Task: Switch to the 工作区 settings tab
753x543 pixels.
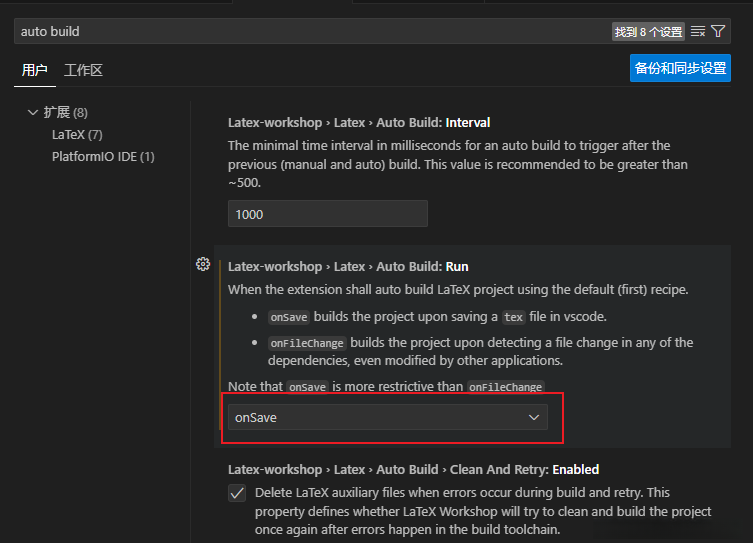Action: 83,70
